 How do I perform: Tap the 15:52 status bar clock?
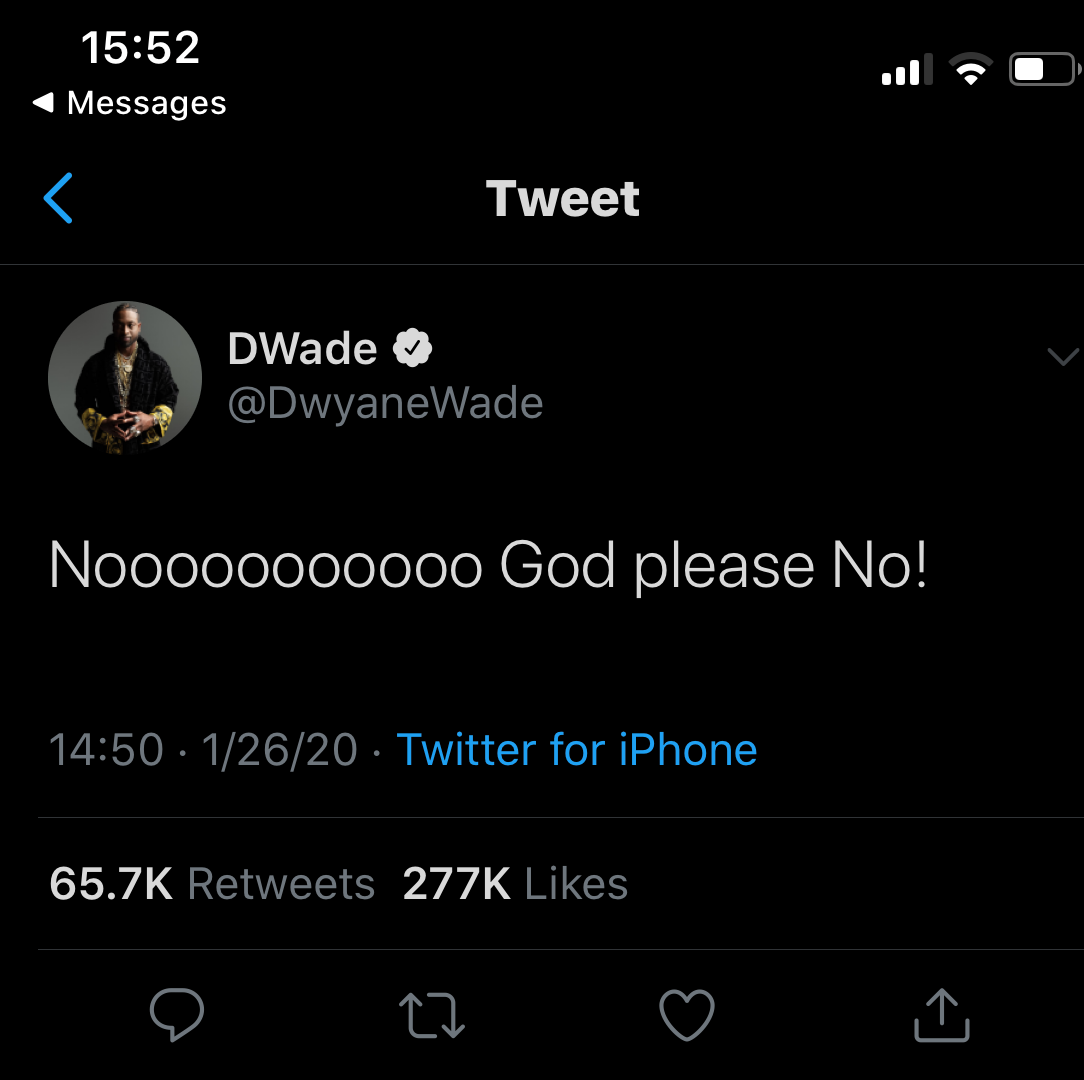point(140,47)
